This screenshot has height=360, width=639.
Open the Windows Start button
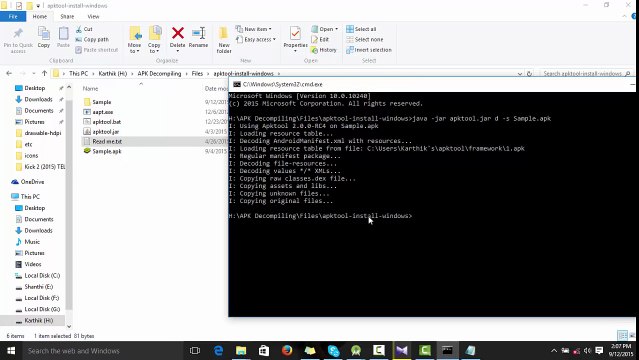(11, 351)
